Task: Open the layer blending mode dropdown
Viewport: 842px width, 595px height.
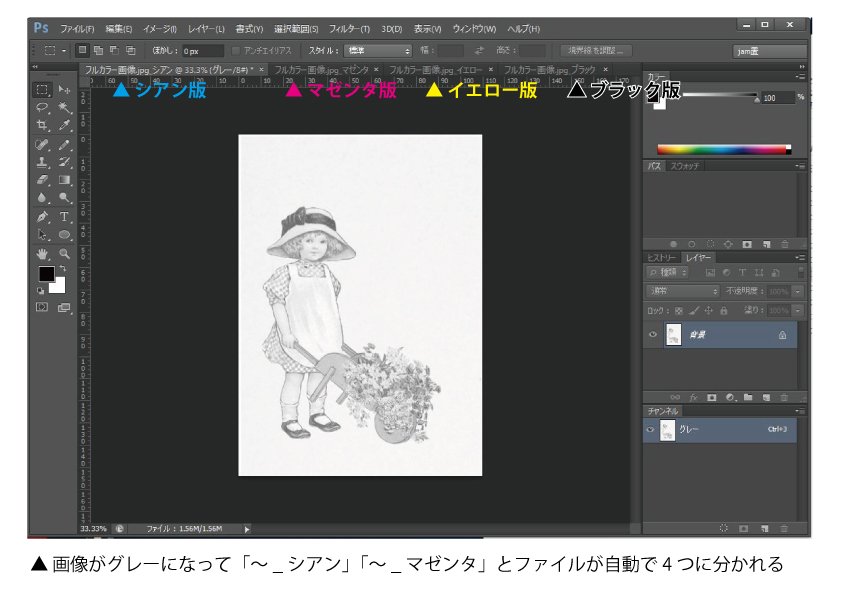Action: [683, 291]
